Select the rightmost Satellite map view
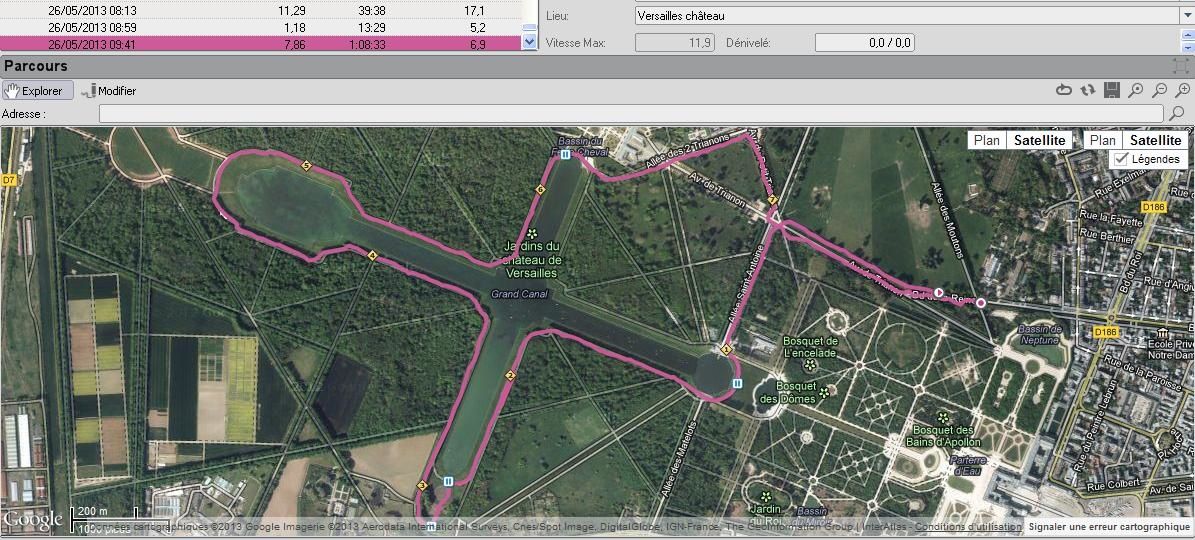Viewport: 1195px width, 540px height. [x=1156, y=141]
